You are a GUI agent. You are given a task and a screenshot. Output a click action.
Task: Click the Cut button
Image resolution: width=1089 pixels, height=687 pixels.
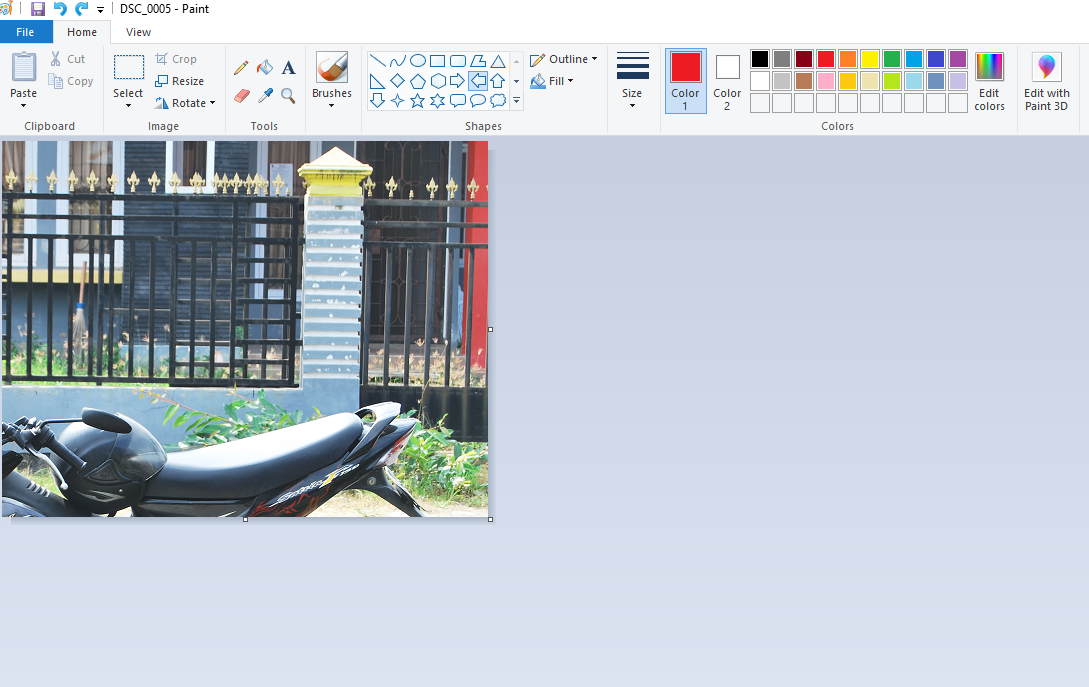pos(67,59)
